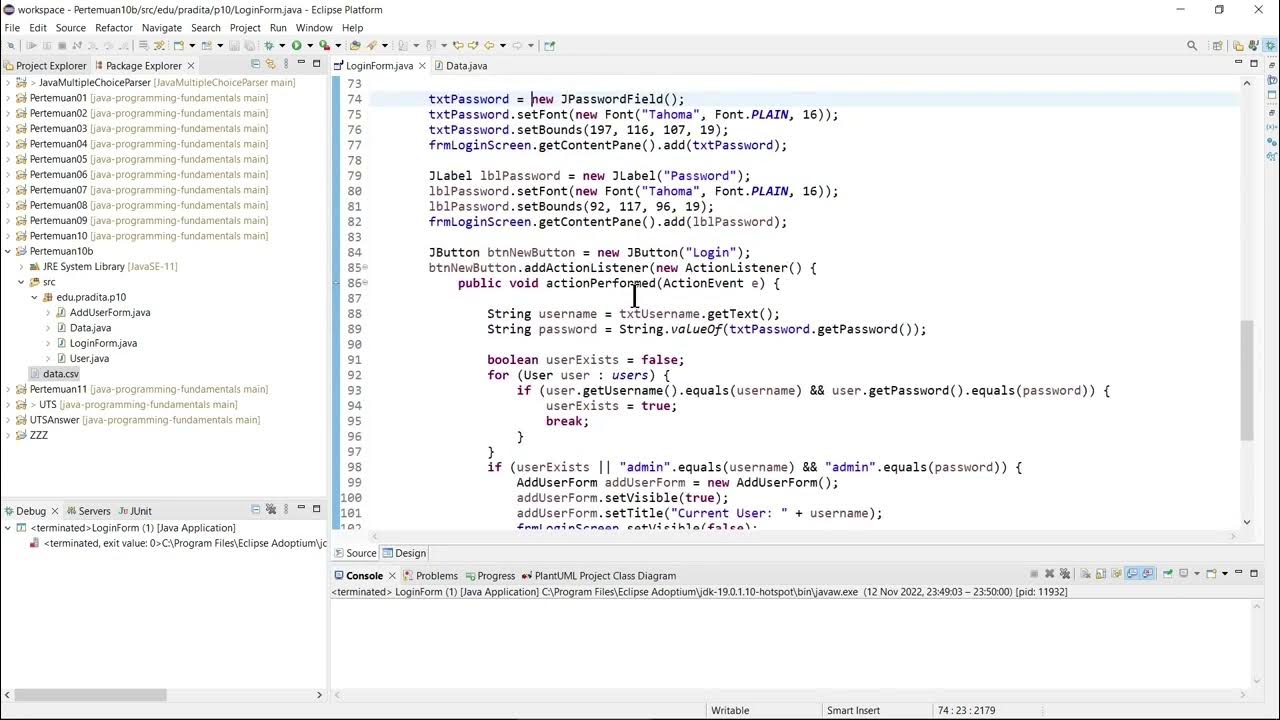Minimize the Console panel

tap(1238, 573)
